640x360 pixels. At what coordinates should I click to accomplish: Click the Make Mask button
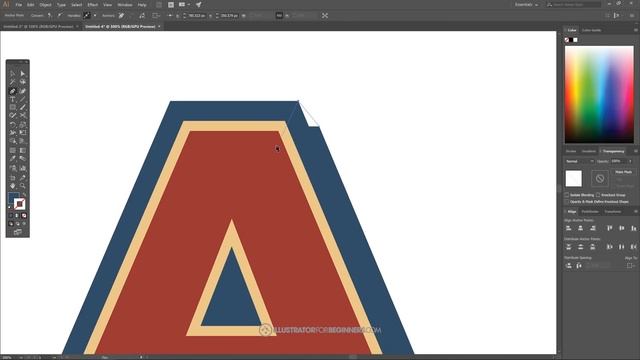click(623, 172)
